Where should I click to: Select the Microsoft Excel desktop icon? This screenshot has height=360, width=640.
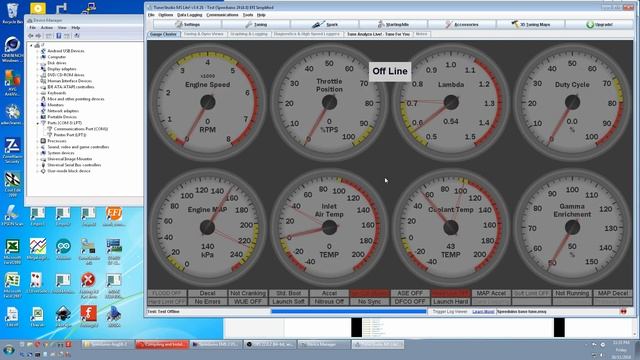12,251
